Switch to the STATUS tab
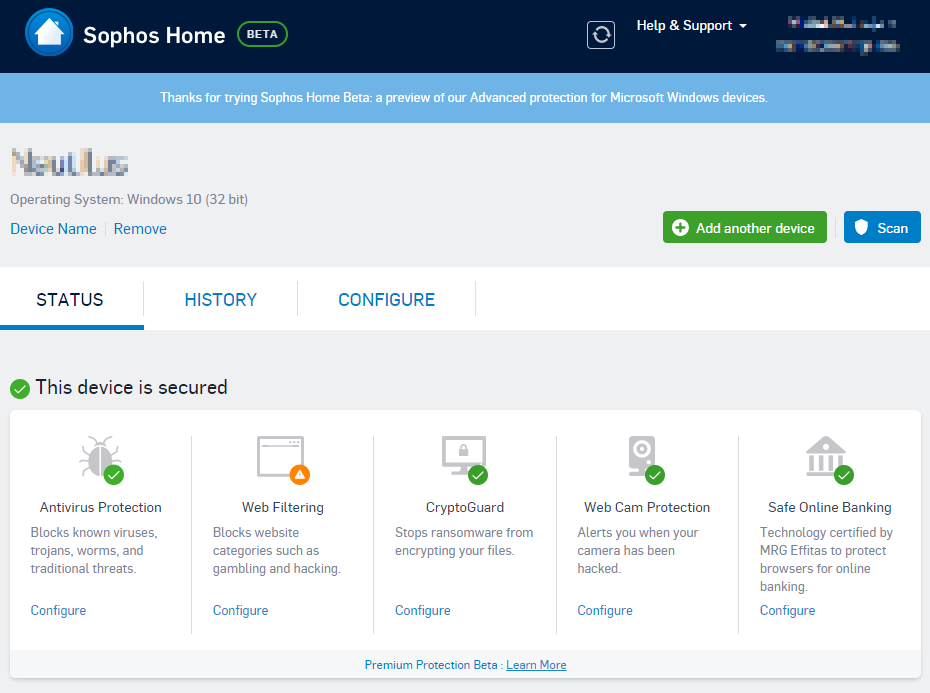The width and height of the screenshot is (930, 693). 70,300
